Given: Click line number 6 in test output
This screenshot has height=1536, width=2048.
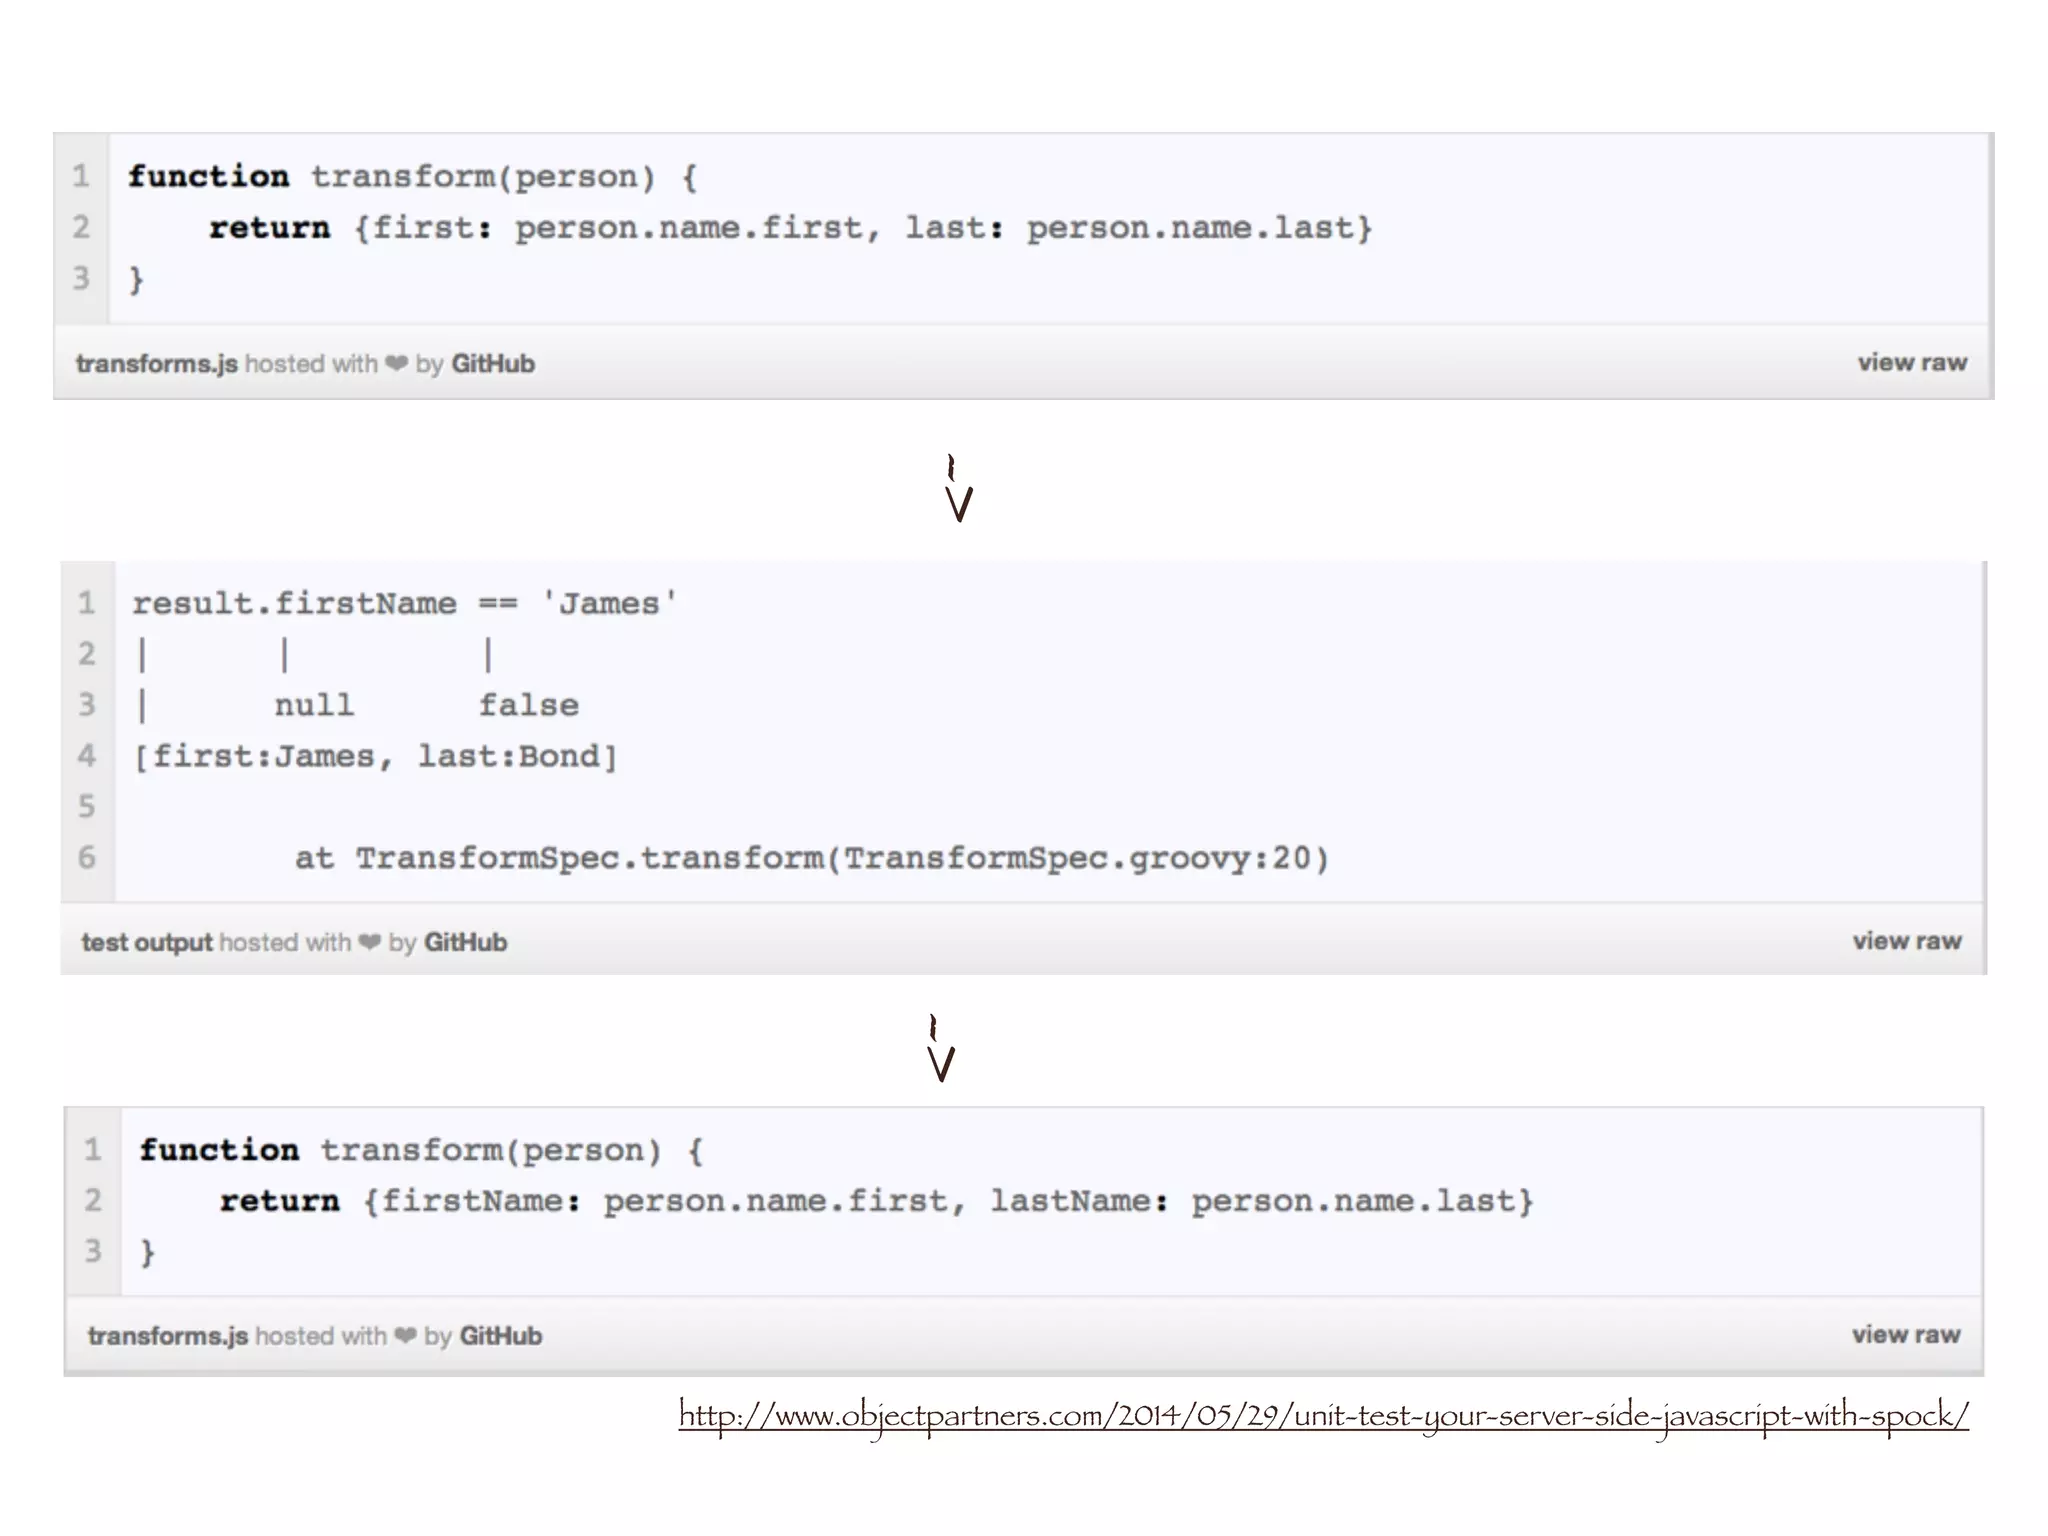Looking at the screenshot, I should 87,857.
